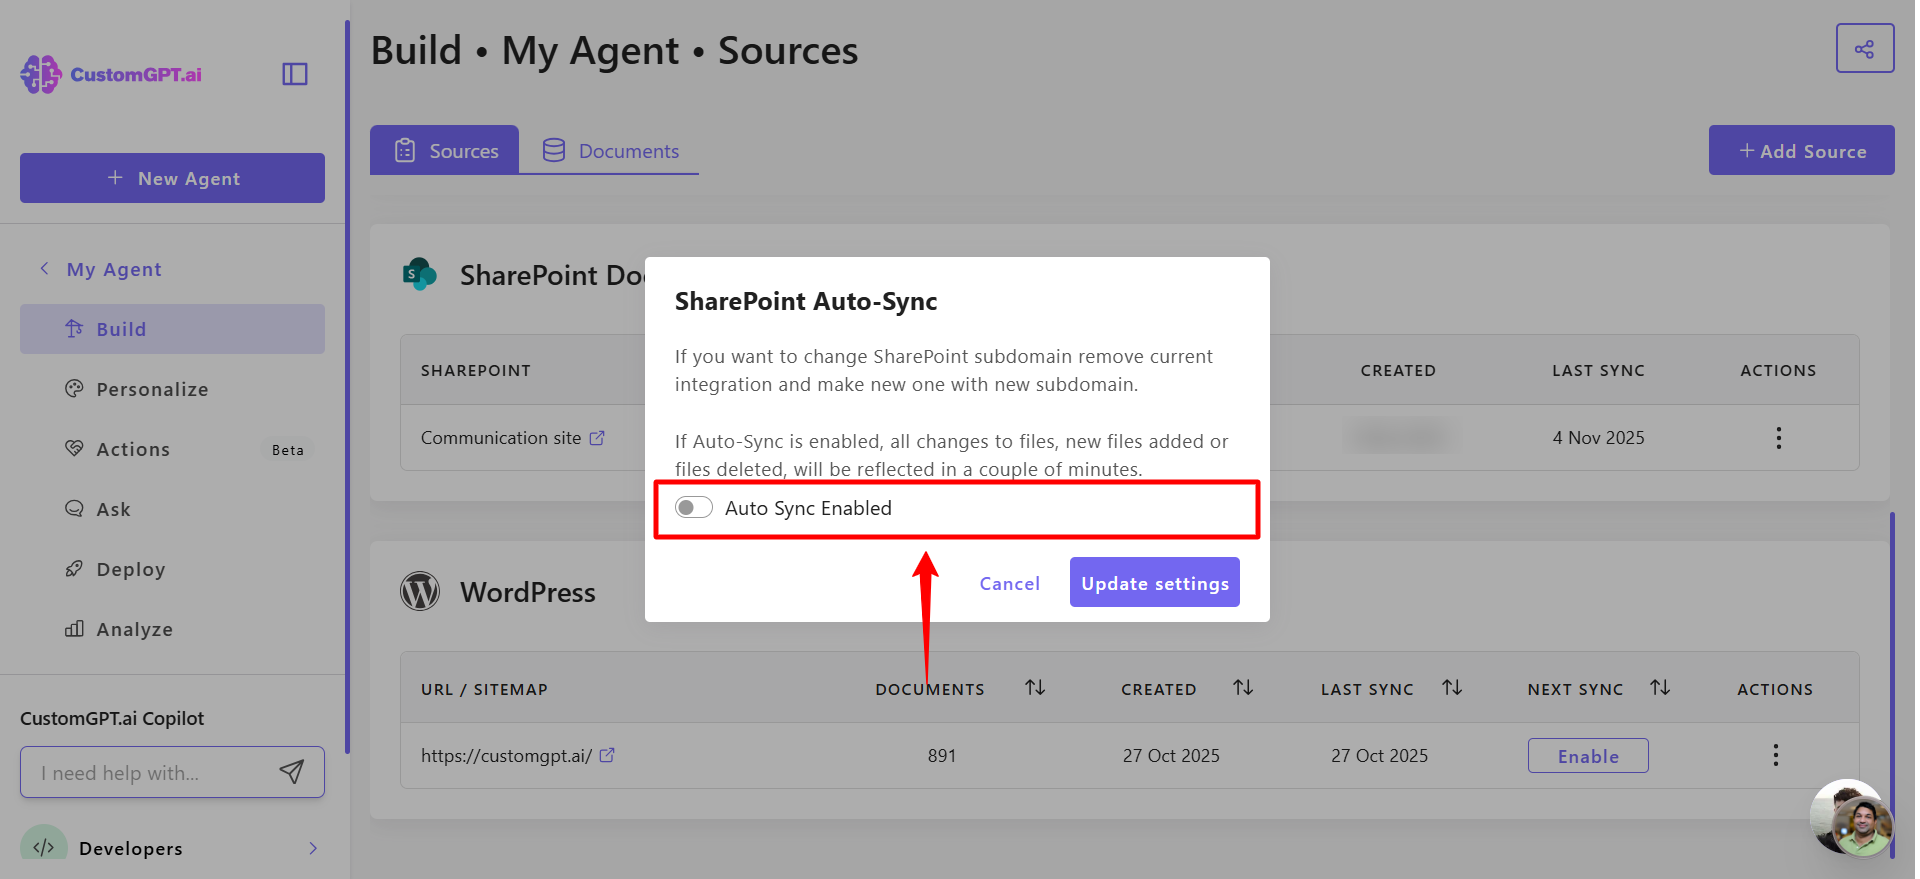This screenshot has width=1920, height=879.
Task: Open the Build section
Action: pyautogui.click(x=172, y=329)
